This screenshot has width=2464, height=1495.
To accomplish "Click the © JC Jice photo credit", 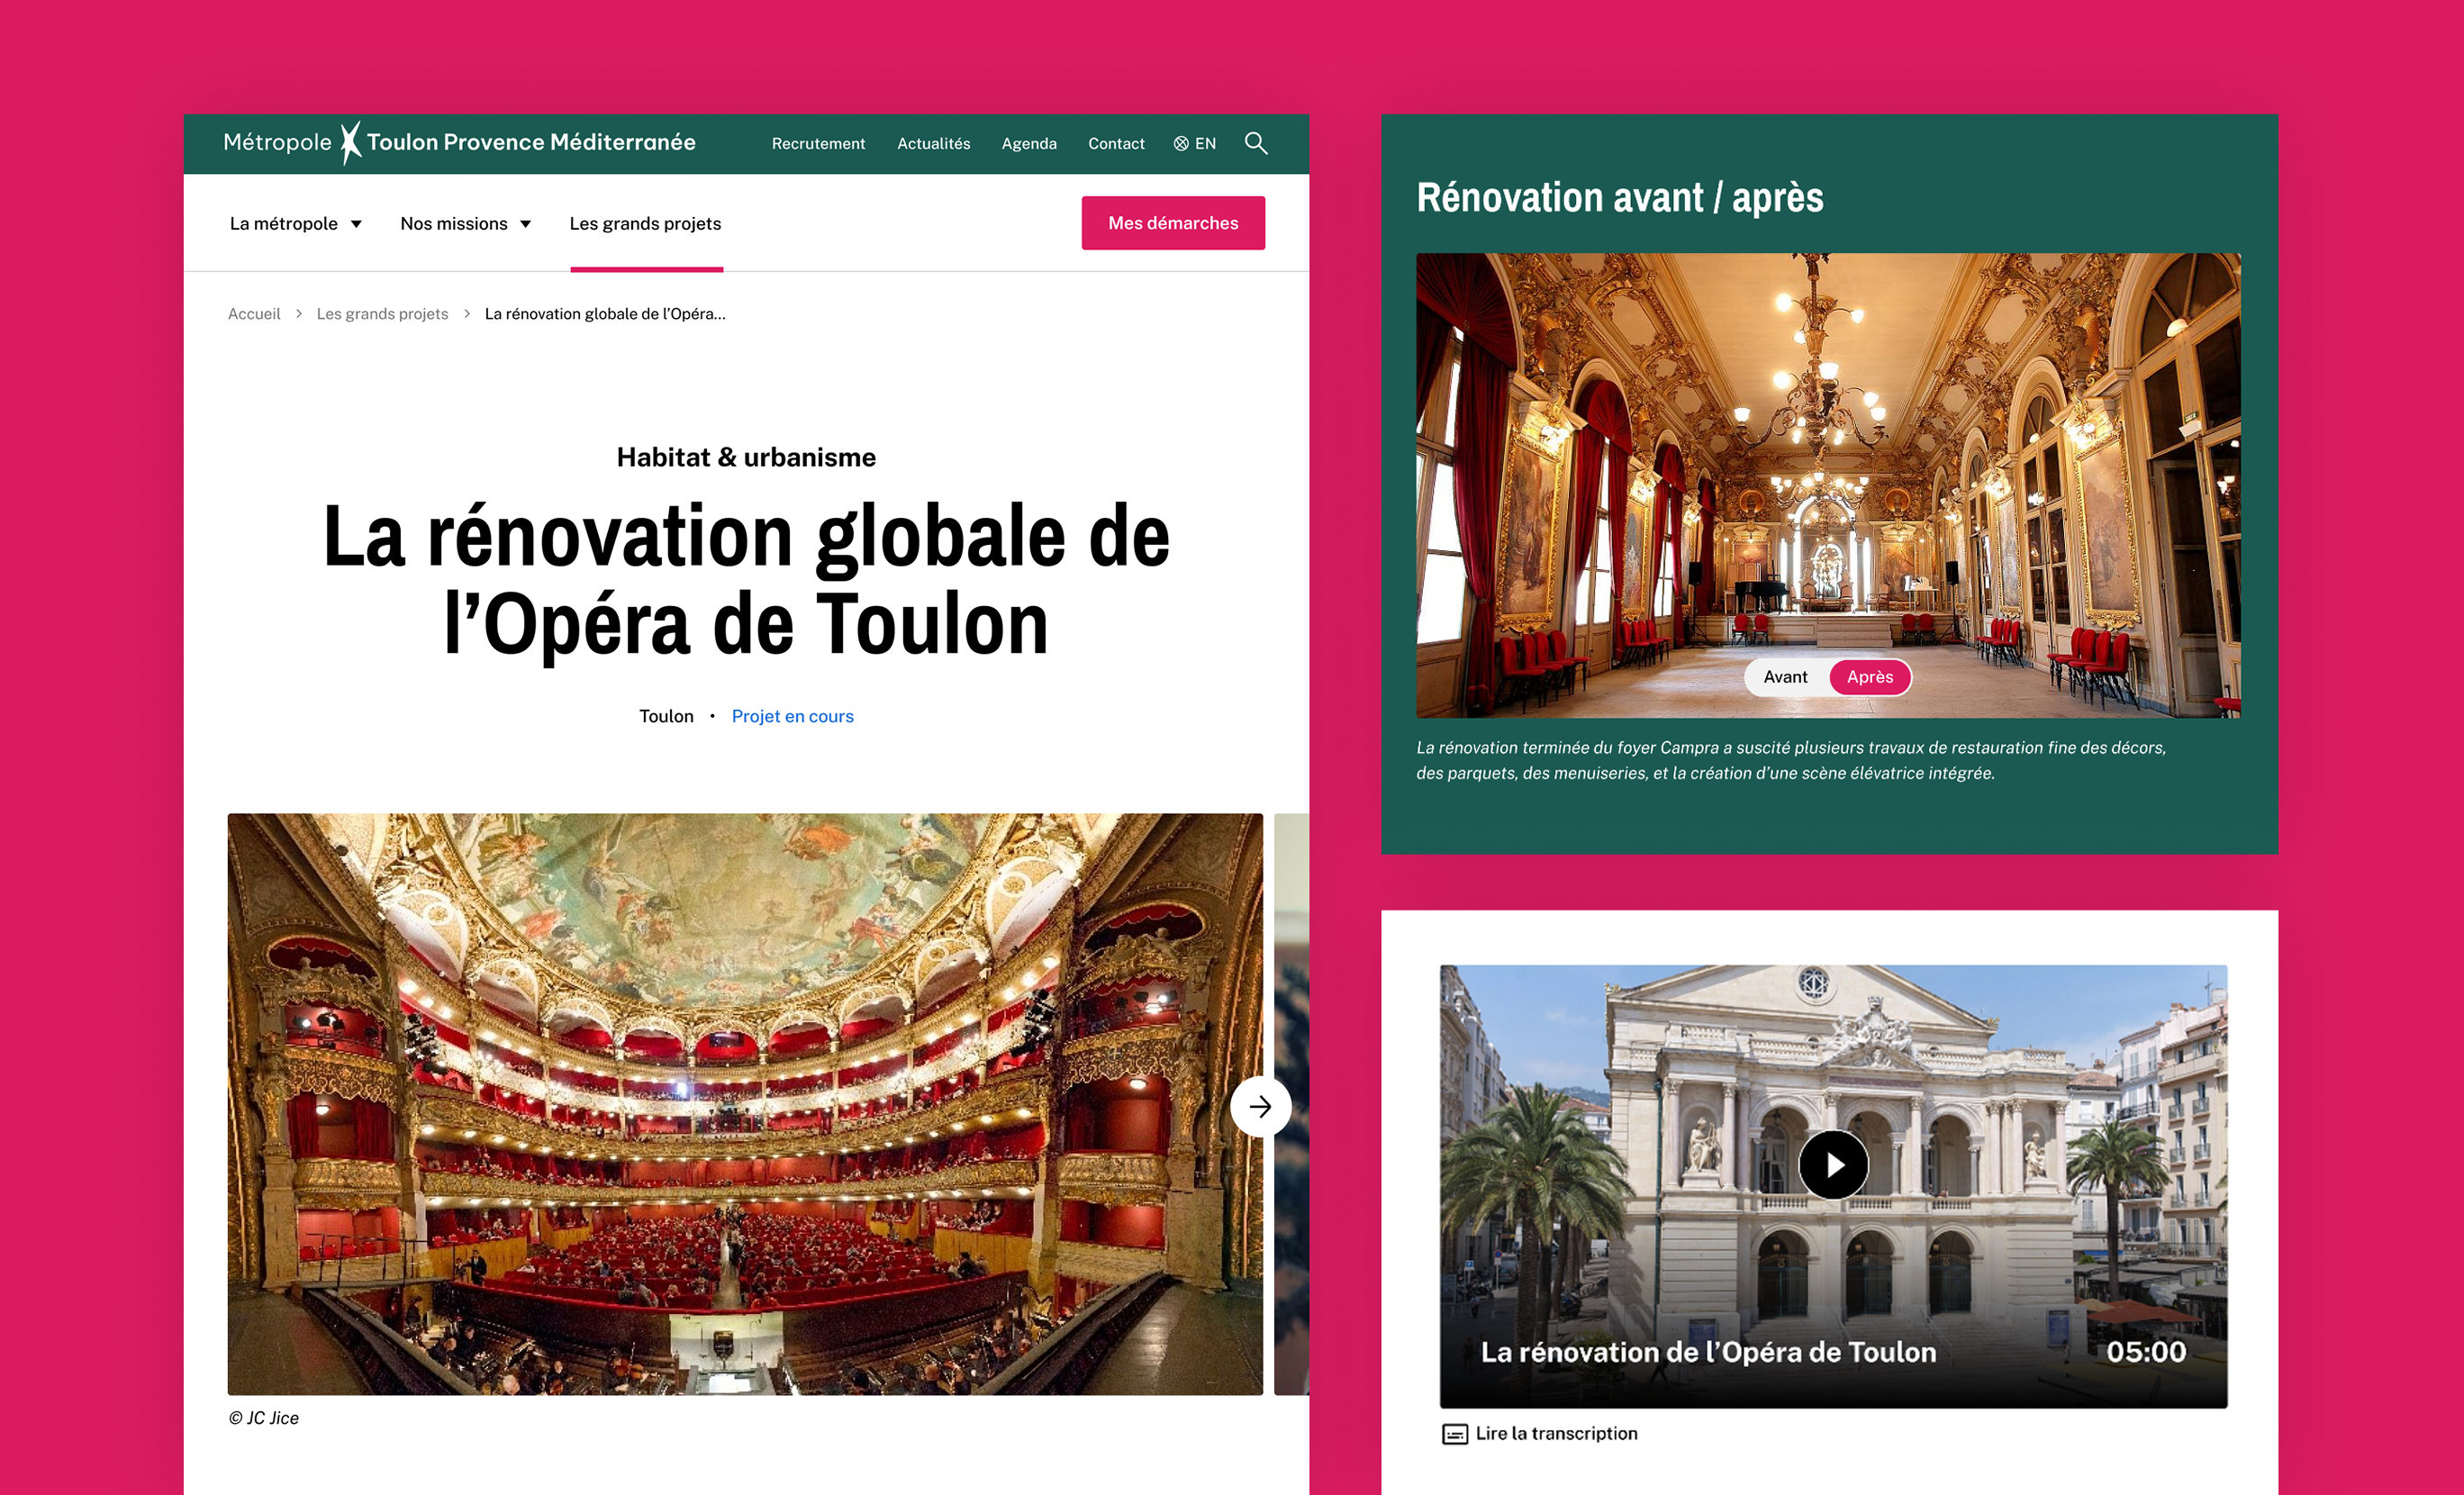I will (263, 1418).
